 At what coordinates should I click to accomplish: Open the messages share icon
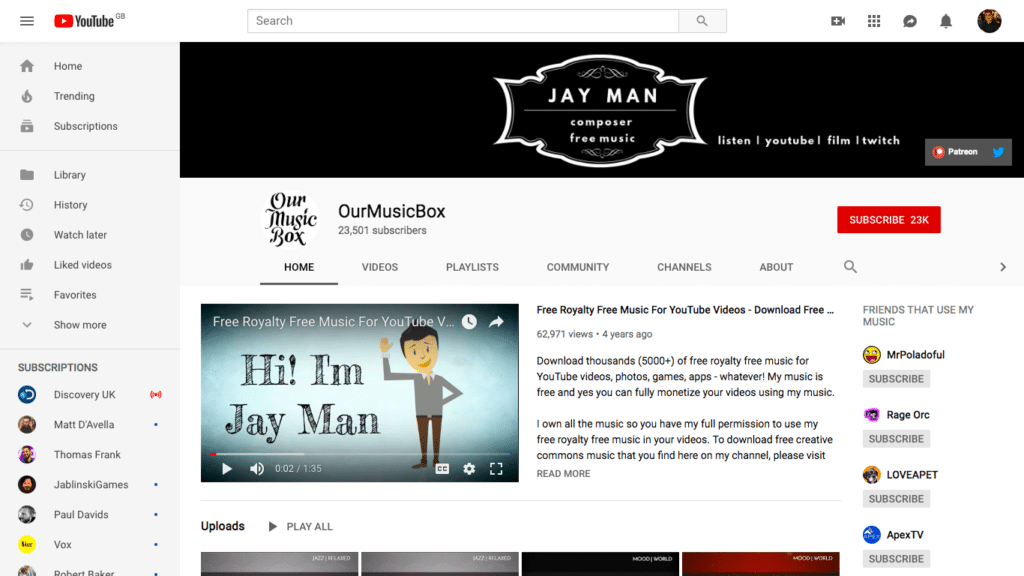click(x=910, y=21)
